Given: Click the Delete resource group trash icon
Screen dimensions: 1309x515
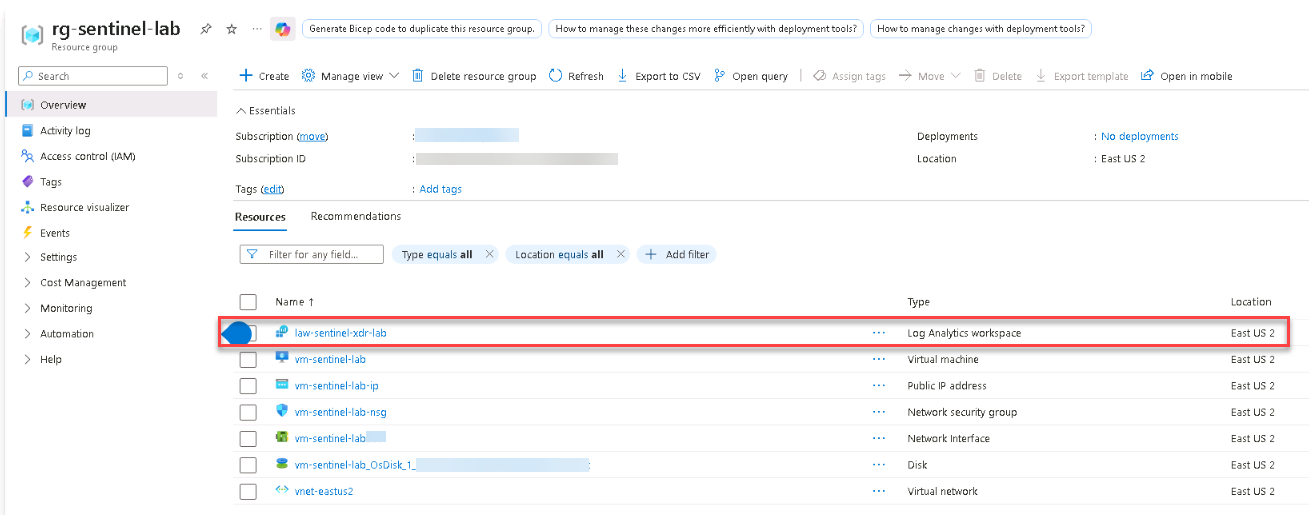Looking at the screenshot, I should (418, 76).
